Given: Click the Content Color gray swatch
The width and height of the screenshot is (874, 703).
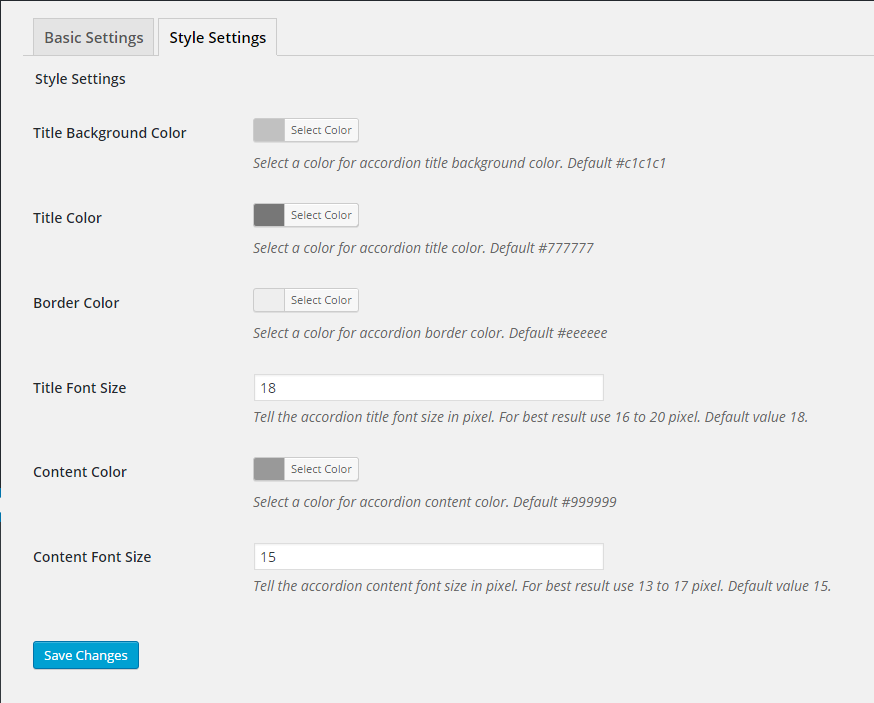Looking at the screenshot, I should coord(269,469).
